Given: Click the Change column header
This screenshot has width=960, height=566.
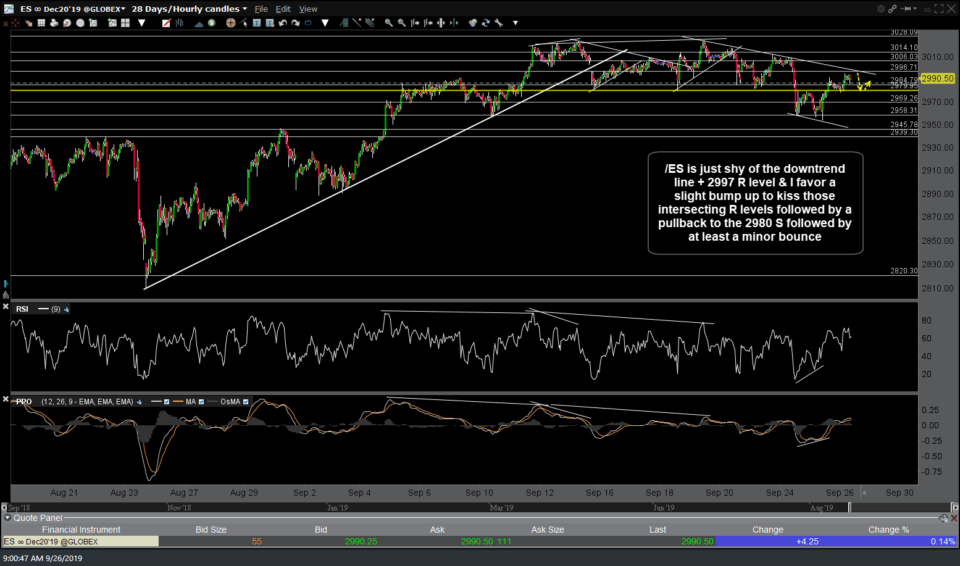Looking at the screenshot, I should tap(768, 530).
